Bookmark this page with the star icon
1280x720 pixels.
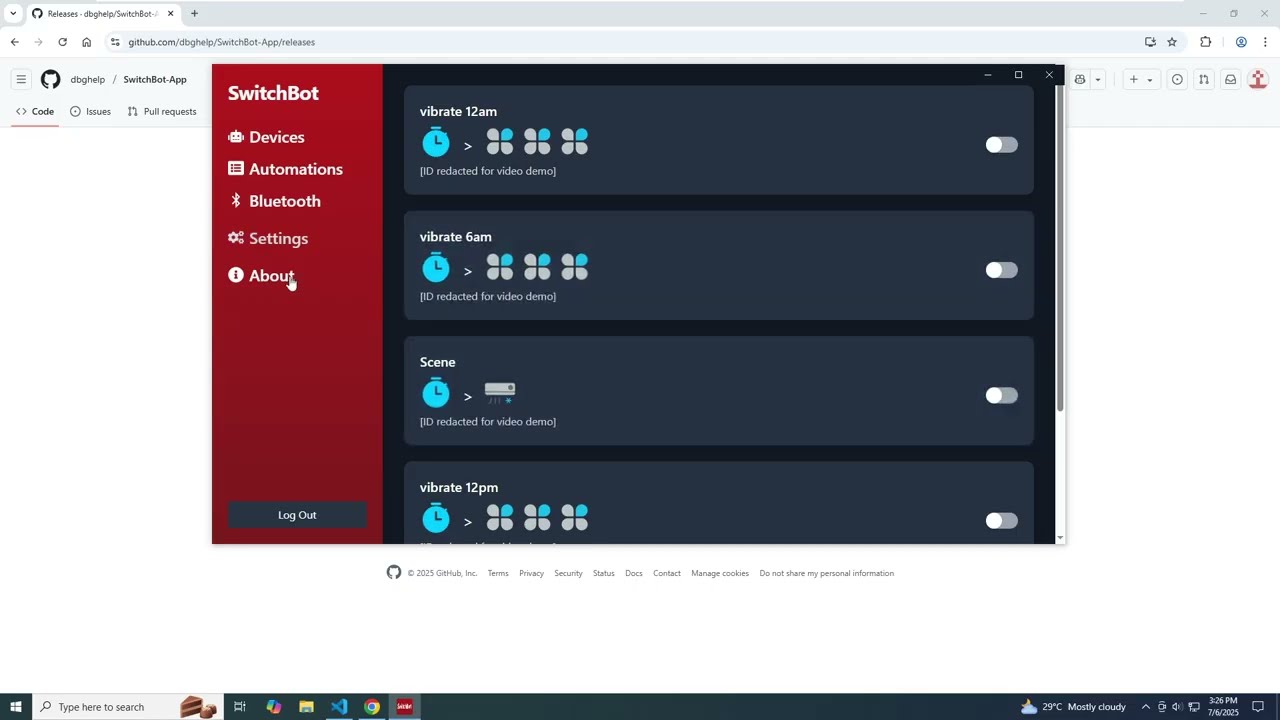click(x=1172, y=42)
